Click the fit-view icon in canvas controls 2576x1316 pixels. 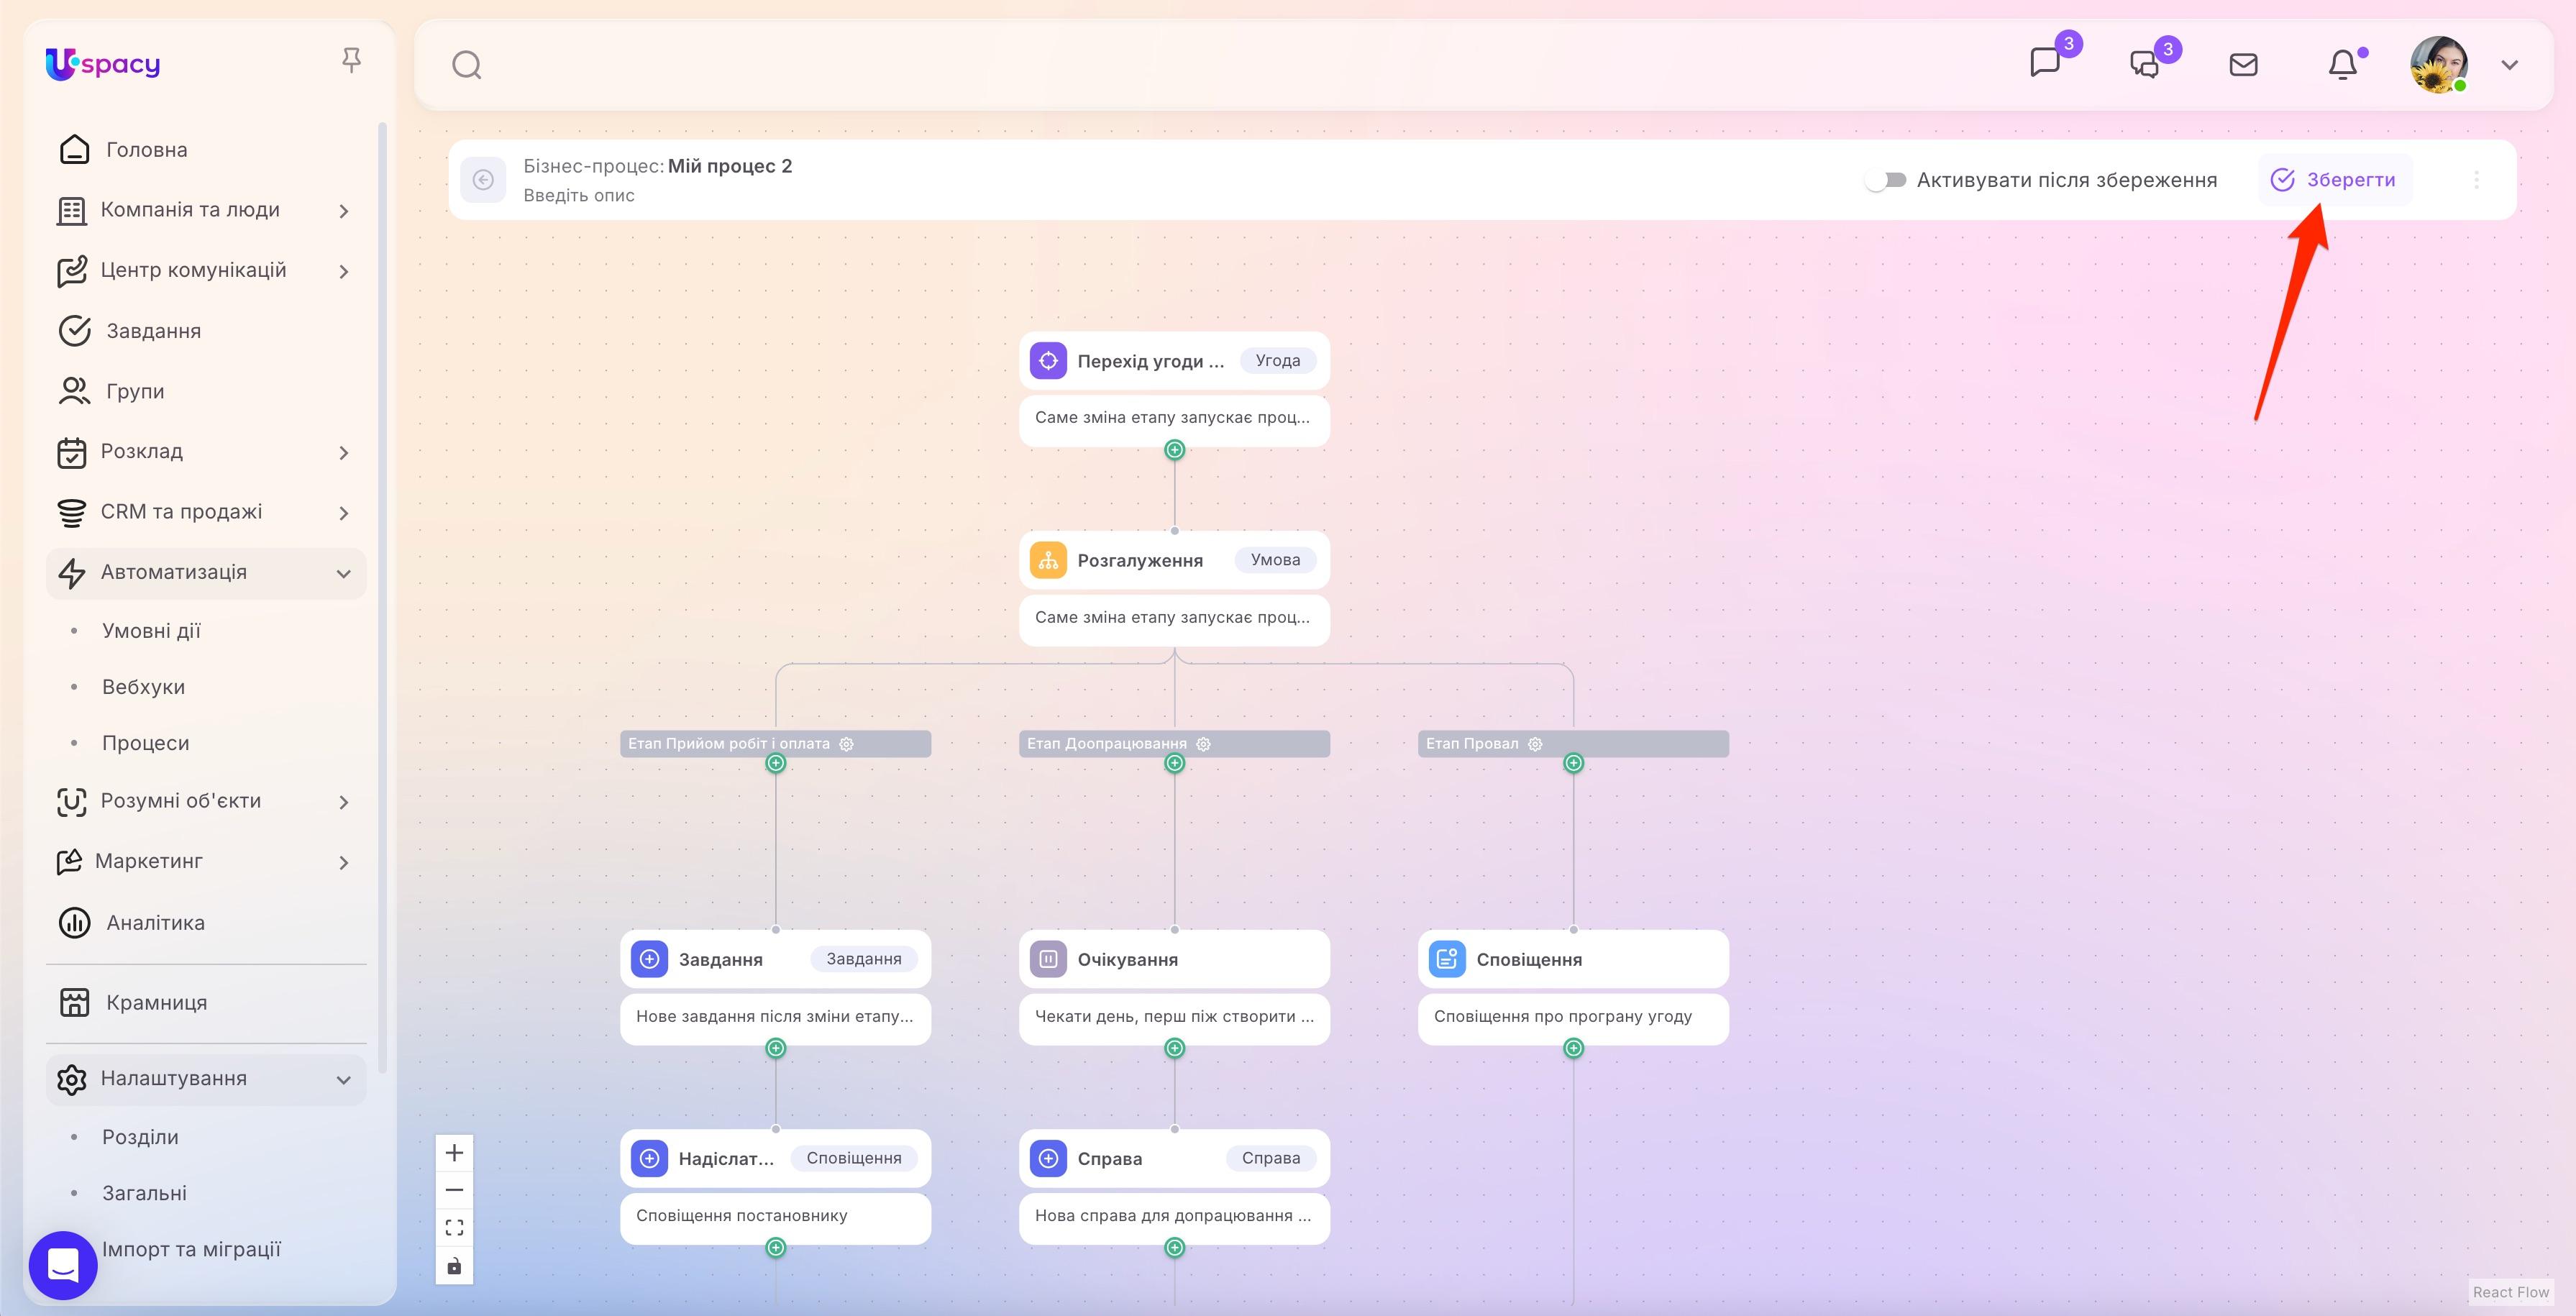pyautogui.click(x=454, y=1227)
